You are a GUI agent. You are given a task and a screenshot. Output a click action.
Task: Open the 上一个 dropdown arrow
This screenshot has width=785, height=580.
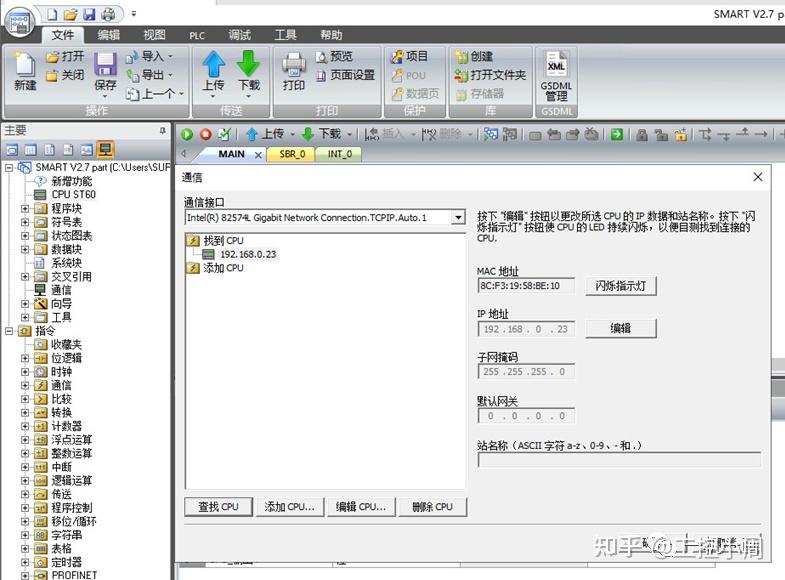(181, 94)
